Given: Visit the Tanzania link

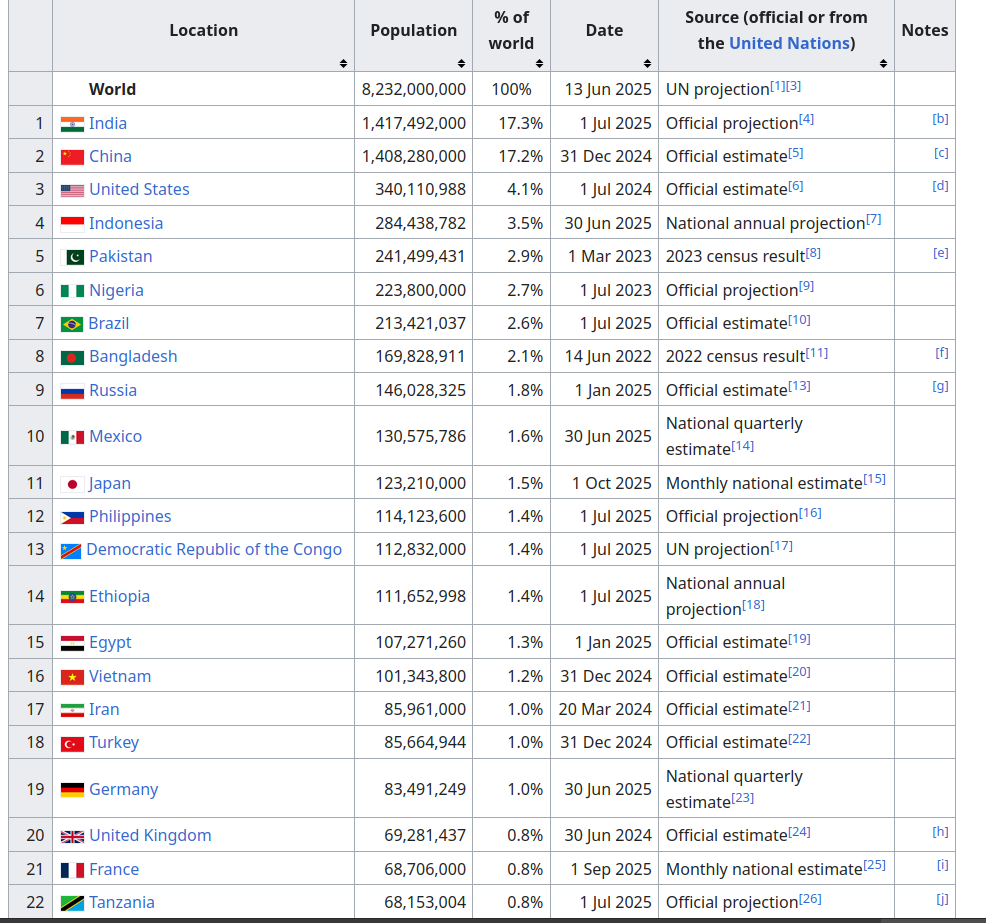Looking at the screenshot, I should [121, 902].
